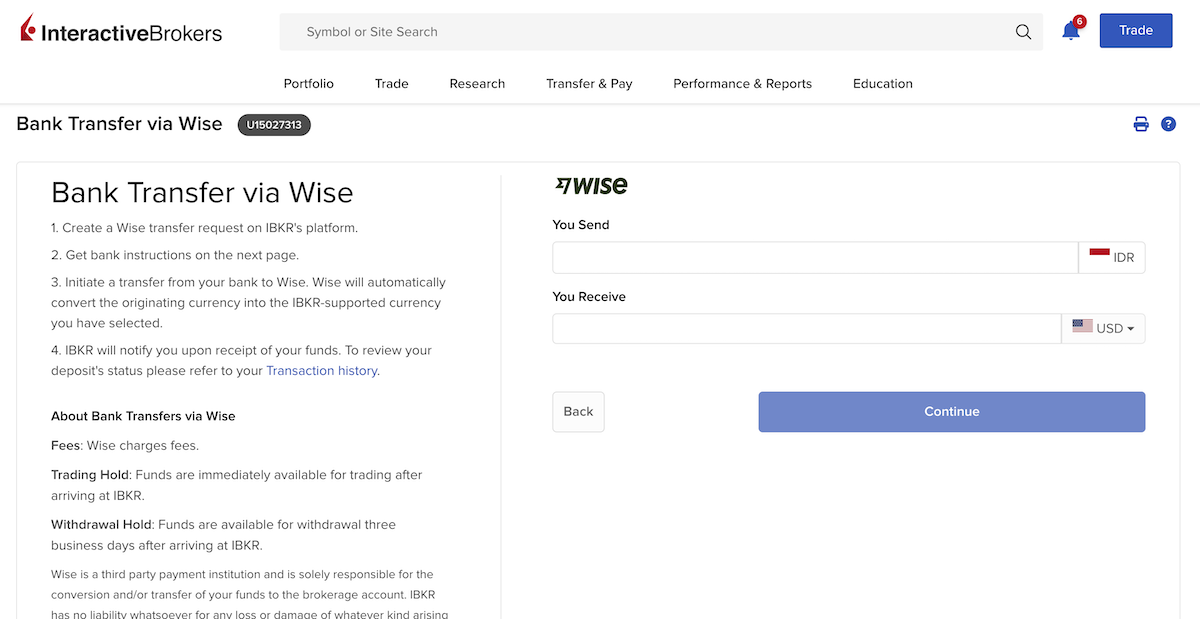Click step 3 'Initiate a transfer from your bank' text
The image size is (1200, 619).
(x=249, y=303)
